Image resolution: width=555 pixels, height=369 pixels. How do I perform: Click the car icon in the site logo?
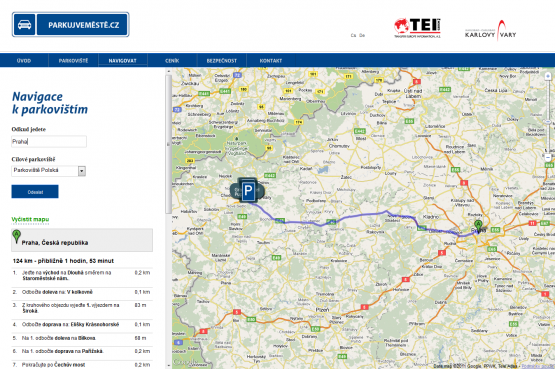click(24, 24)
